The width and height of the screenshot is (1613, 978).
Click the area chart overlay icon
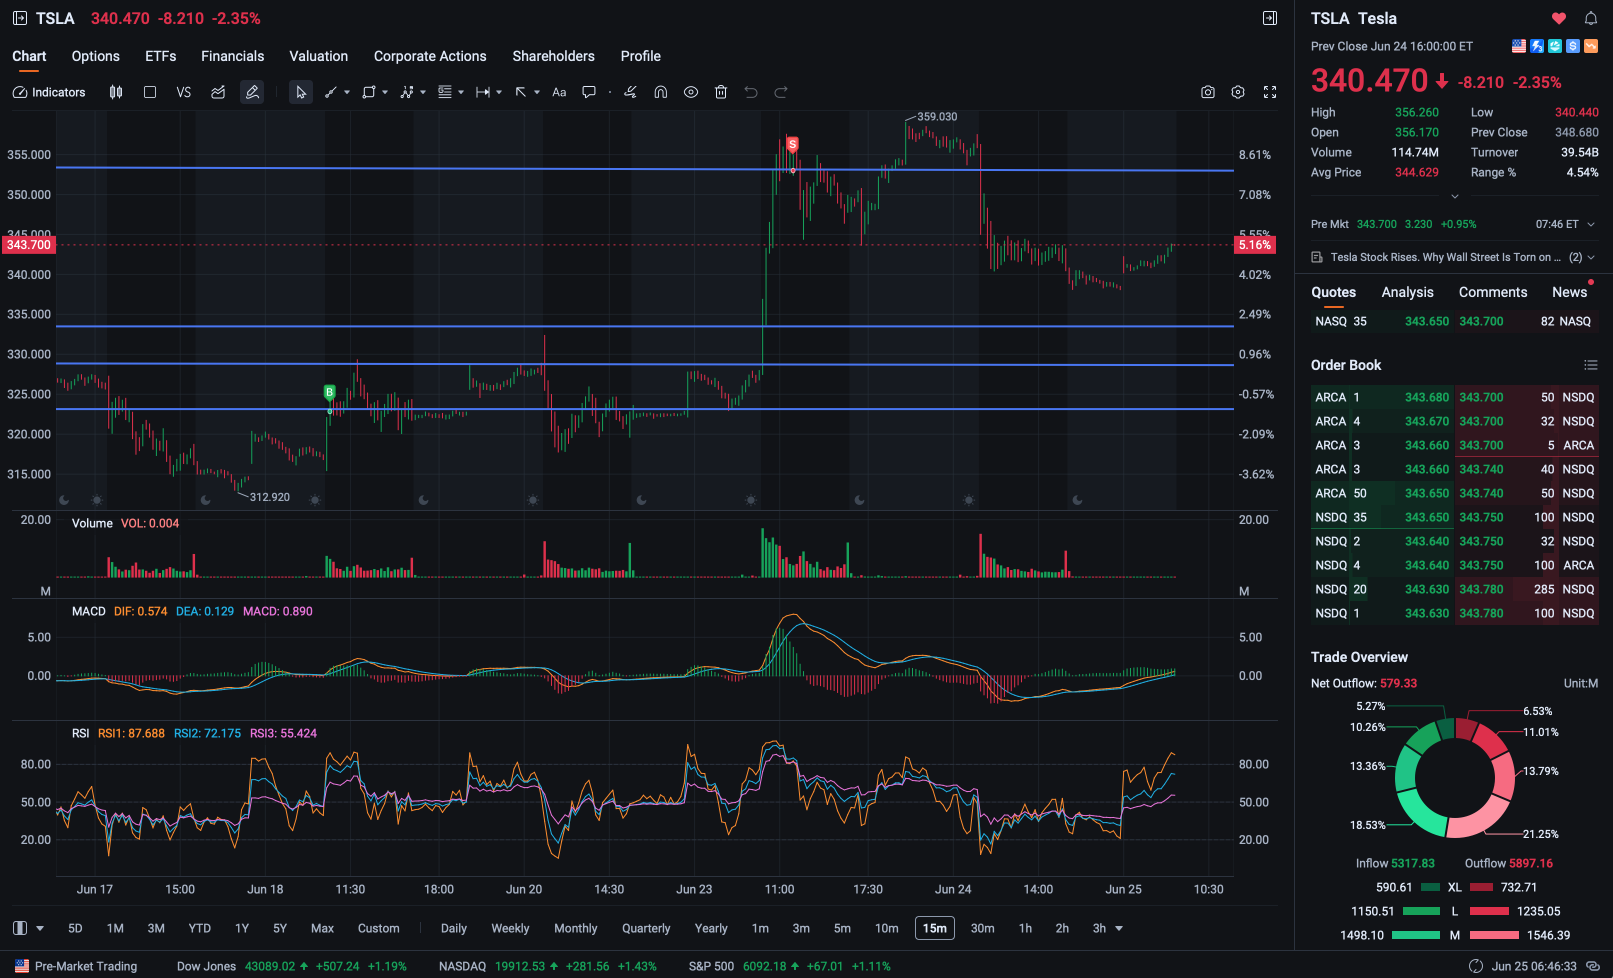point(218,92)
